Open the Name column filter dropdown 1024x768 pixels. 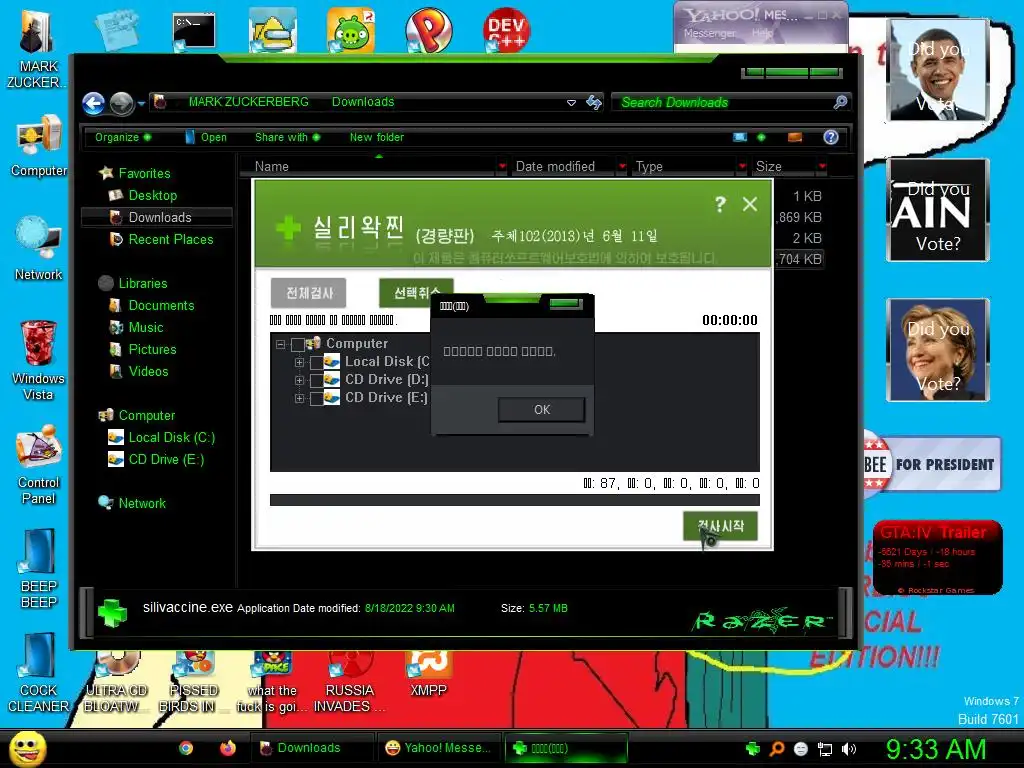[502, 167]
